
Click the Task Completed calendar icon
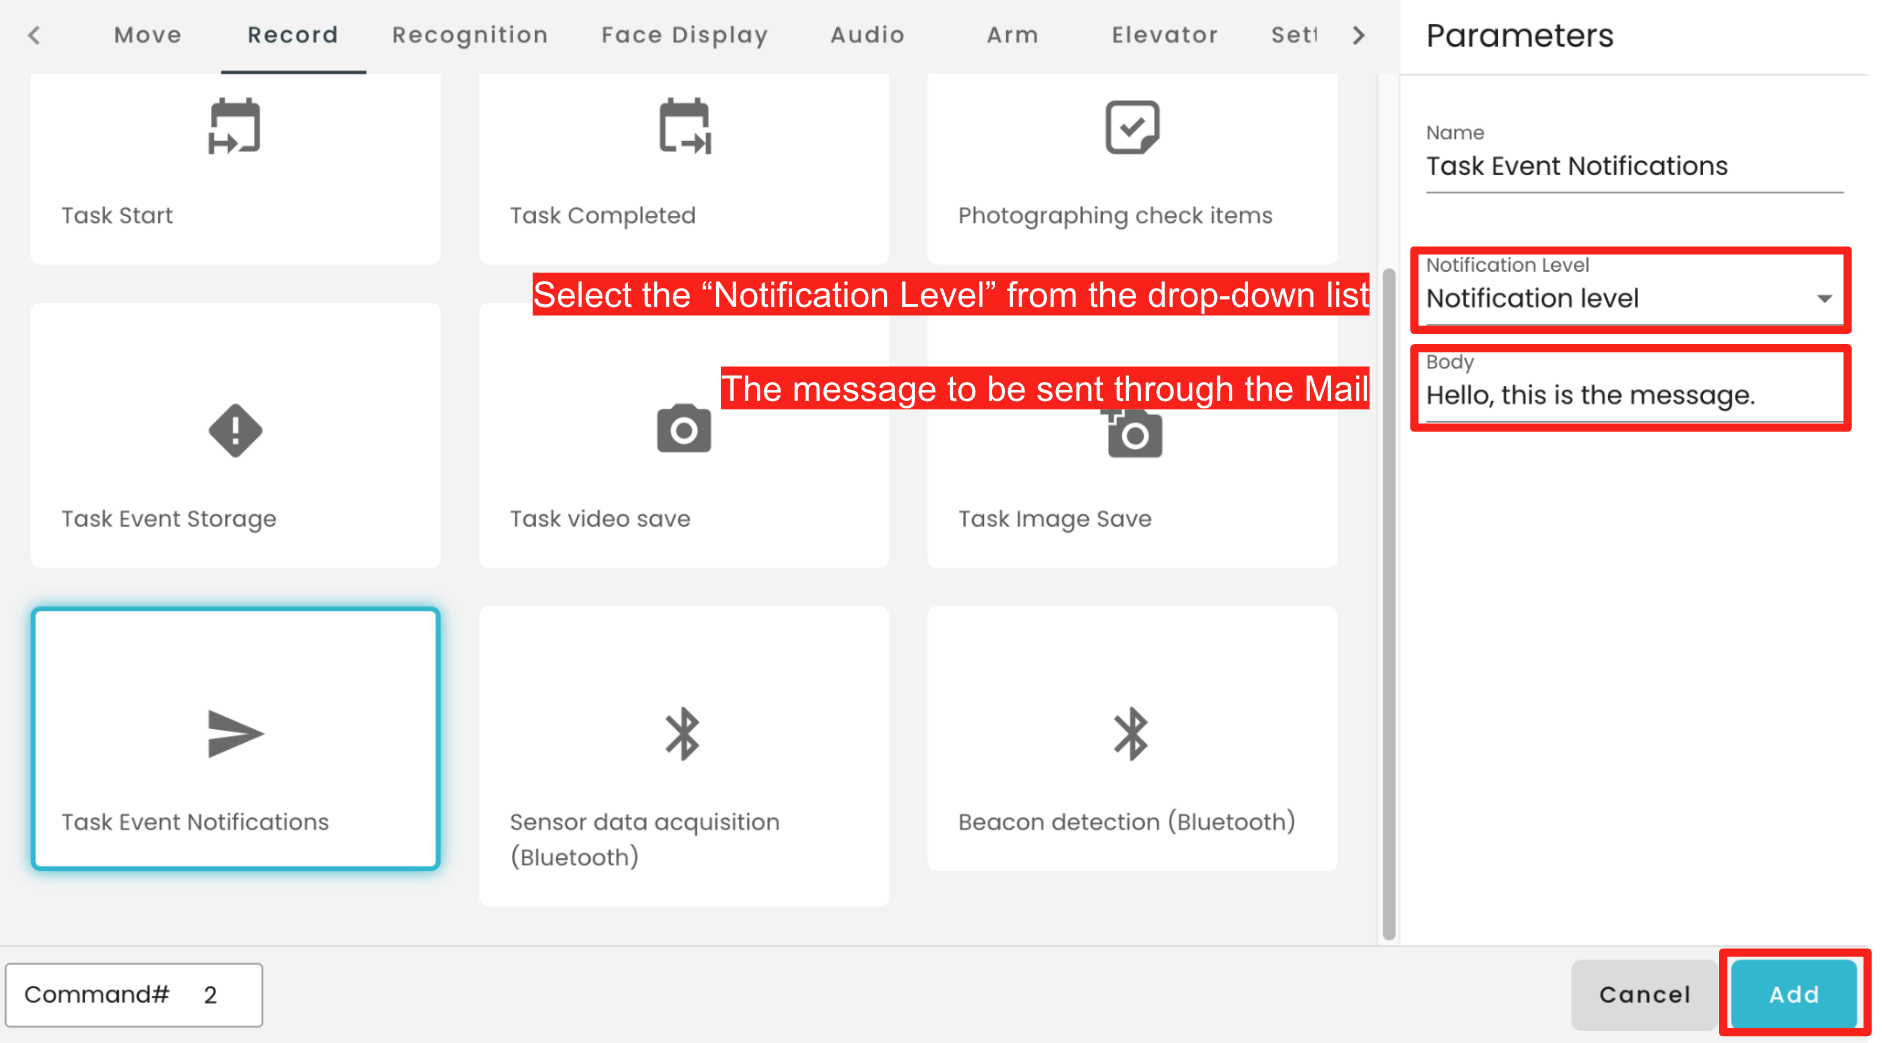[x=685, y=127]
